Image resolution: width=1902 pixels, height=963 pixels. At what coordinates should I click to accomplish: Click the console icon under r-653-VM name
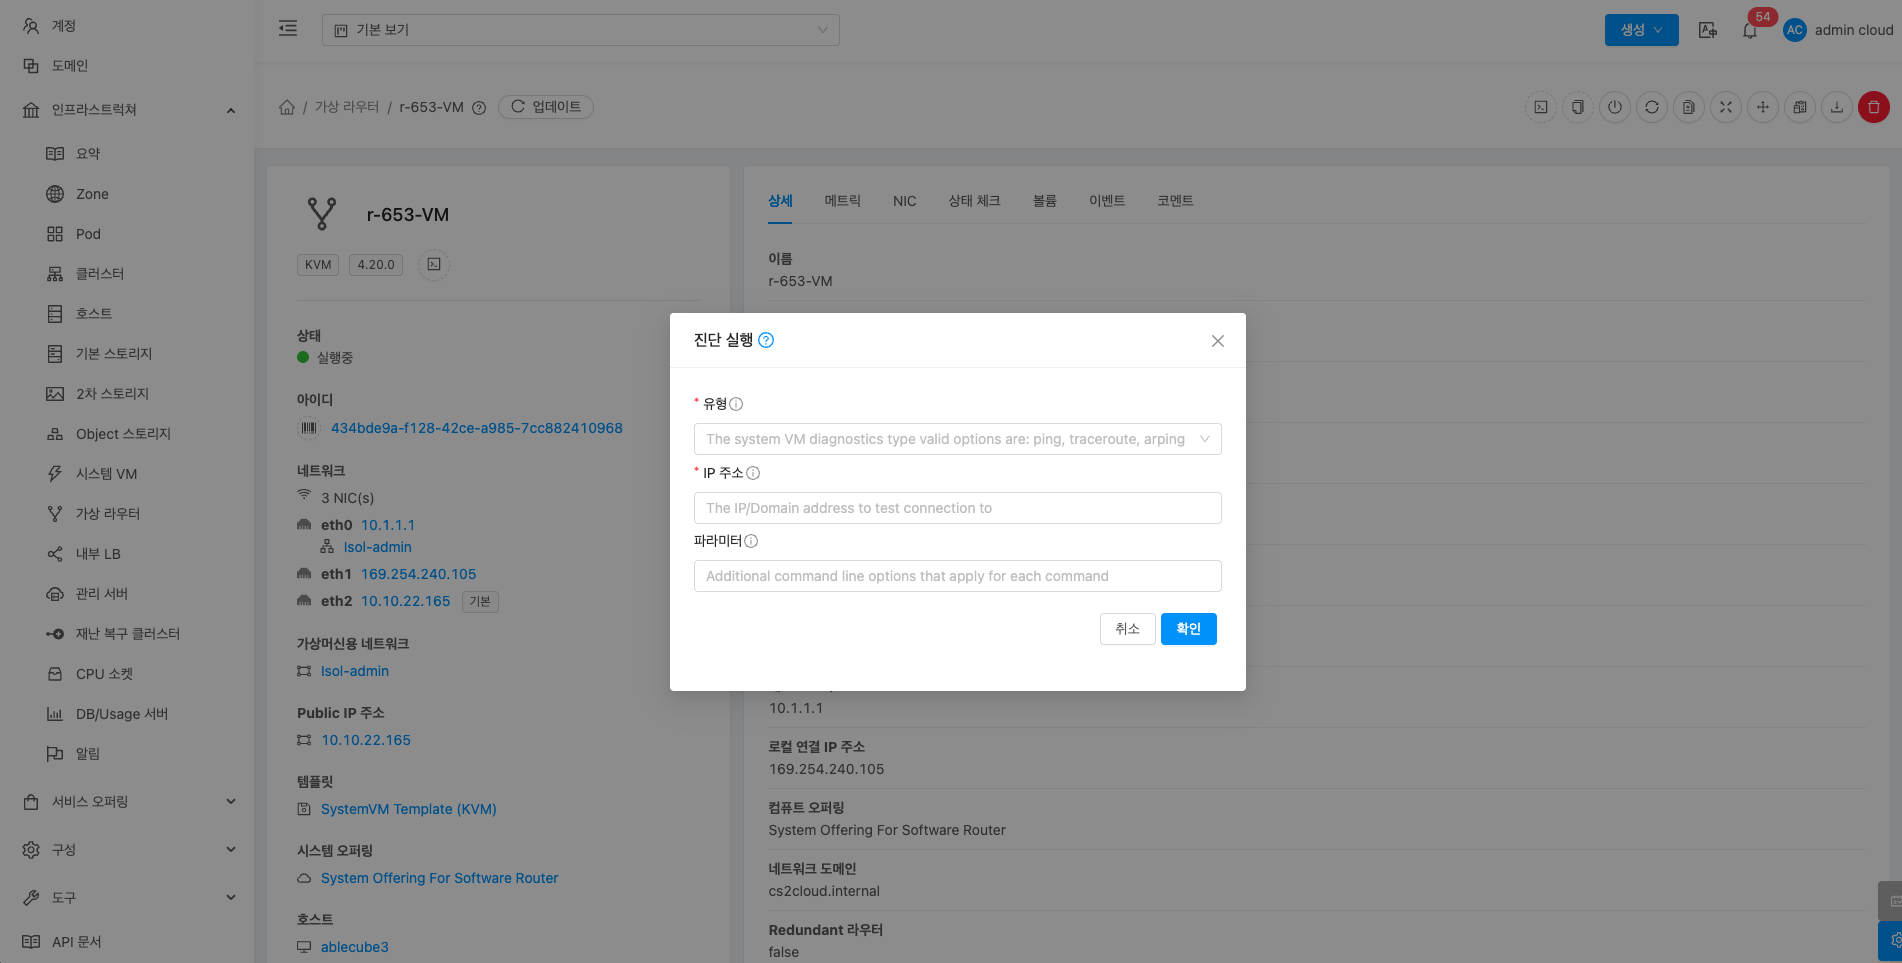[434, 265]
